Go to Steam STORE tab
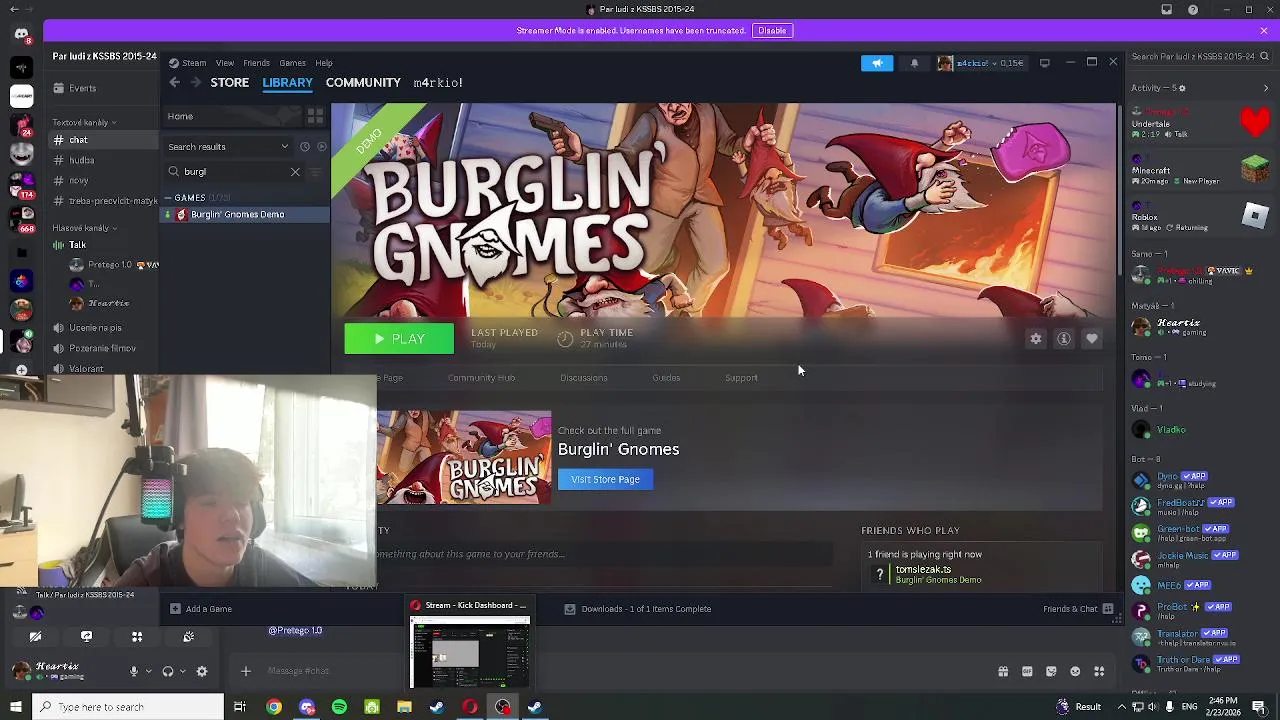1280x720 pixels. [229, 83]
